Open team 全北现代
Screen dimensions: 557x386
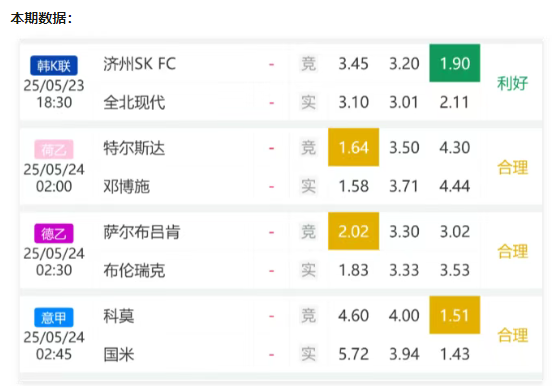(134, 103)
